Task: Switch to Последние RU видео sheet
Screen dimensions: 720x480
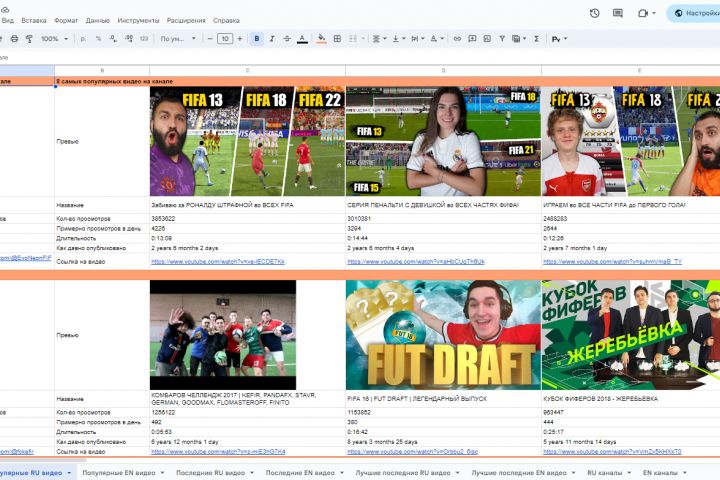Action: coord(210,473)
